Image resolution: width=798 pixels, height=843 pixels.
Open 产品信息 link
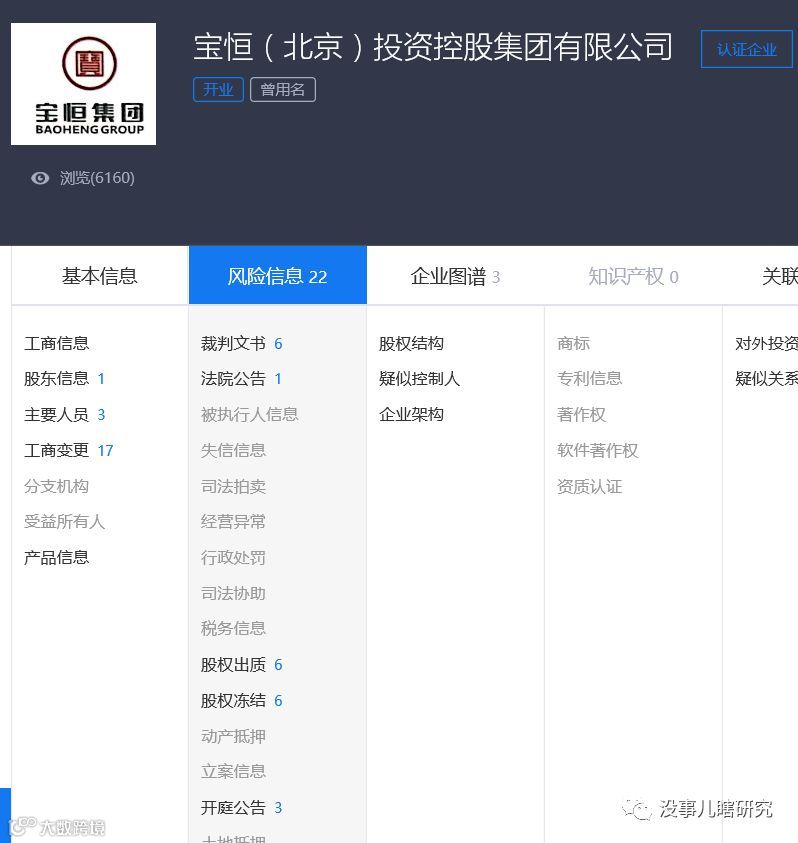click(56, 558)
